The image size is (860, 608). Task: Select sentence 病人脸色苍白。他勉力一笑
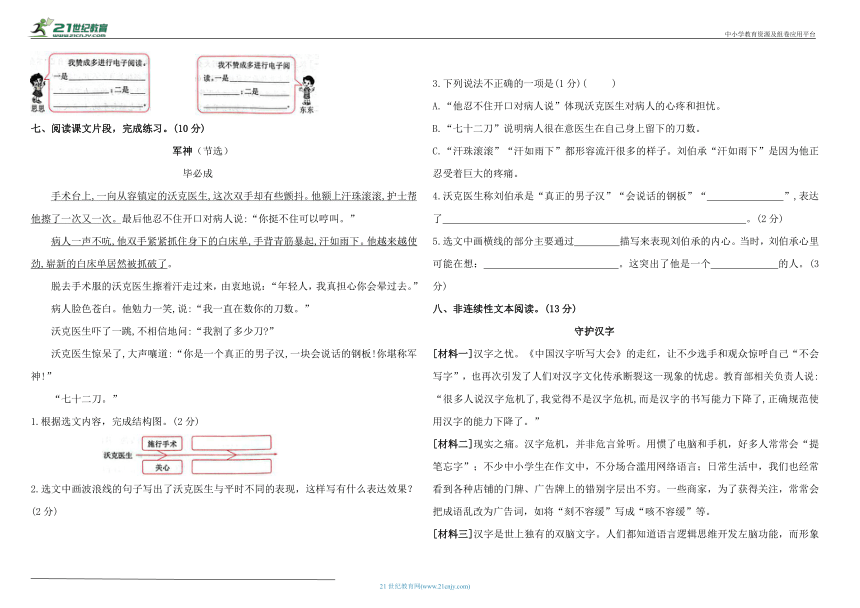tap(180, 309)
